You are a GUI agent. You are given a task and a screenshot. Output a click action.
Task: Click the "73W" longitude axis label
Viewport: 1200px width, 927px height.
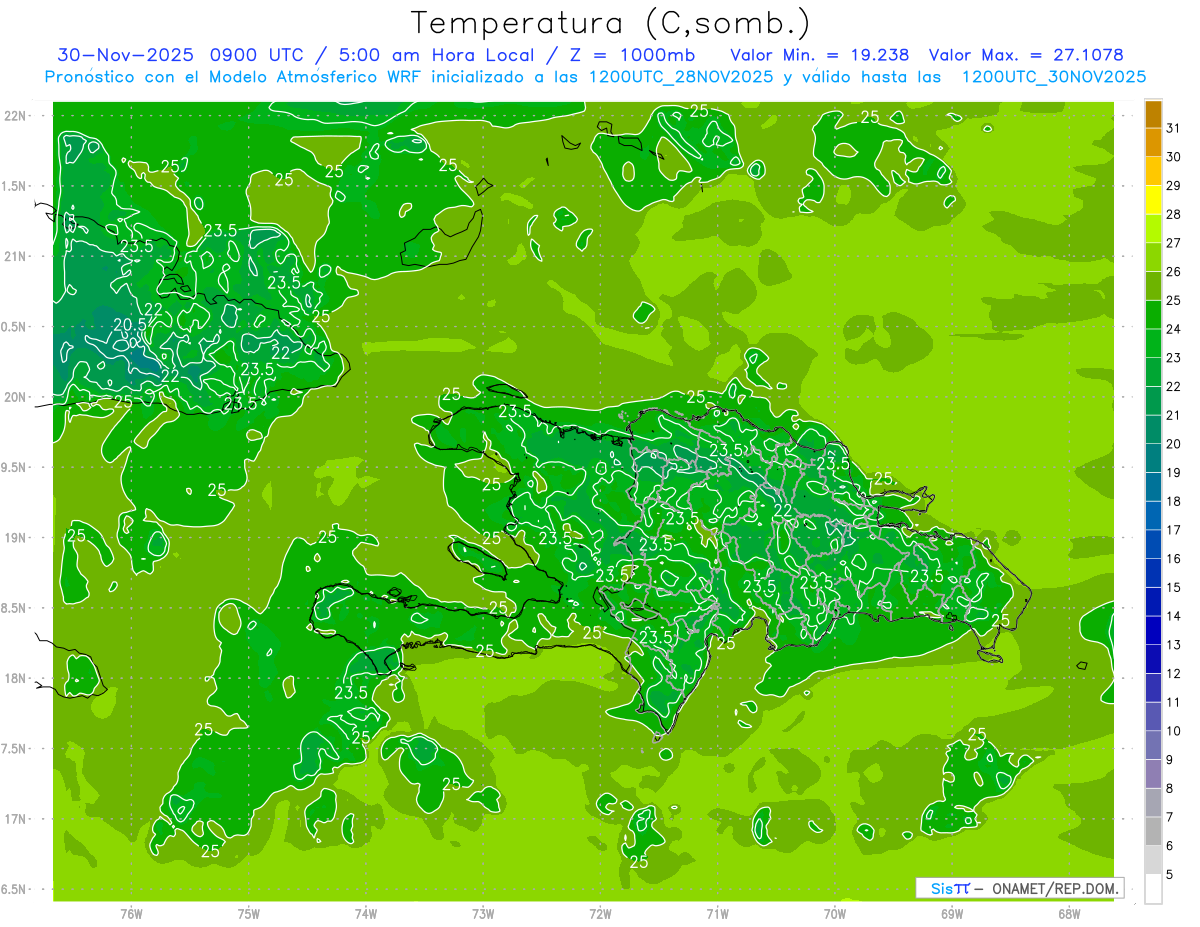click(x=483, y=913)
